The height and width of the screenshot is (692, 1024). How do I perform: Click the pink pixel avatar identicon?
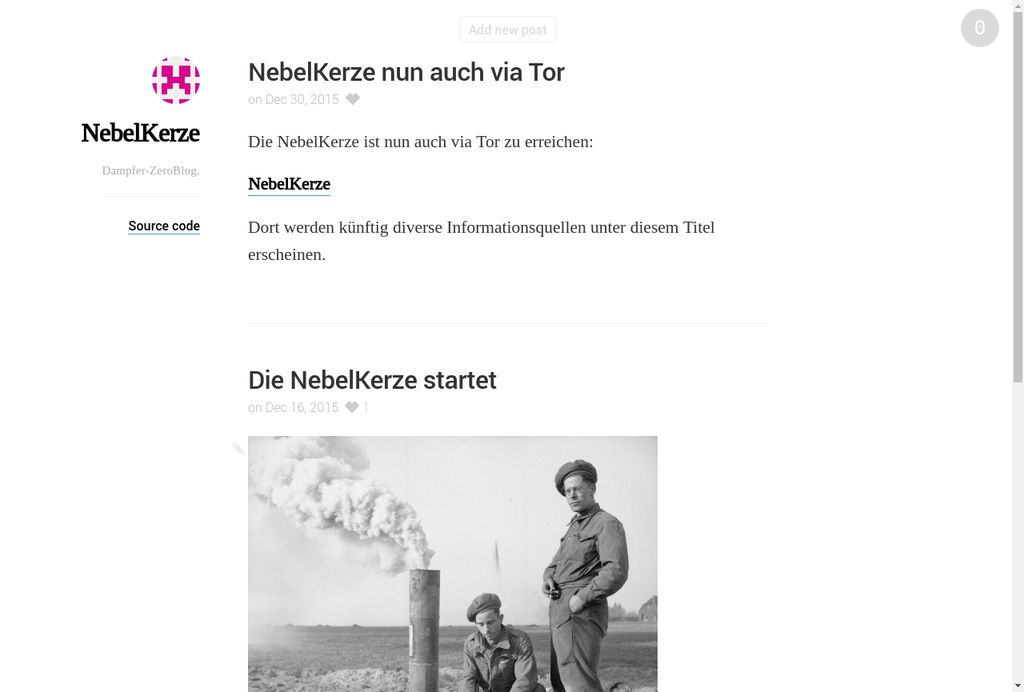click(176, 80)
